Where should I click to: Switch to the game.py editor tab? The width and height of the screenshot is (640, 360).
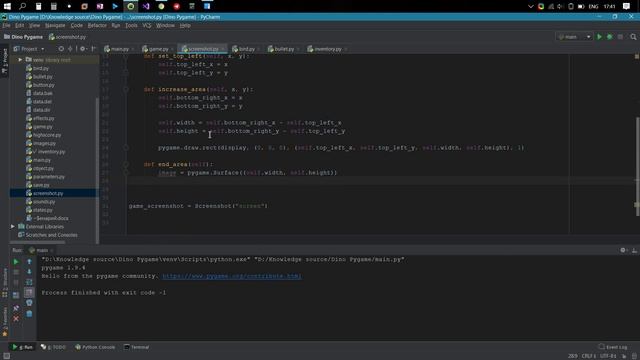[x=158, y=49]
